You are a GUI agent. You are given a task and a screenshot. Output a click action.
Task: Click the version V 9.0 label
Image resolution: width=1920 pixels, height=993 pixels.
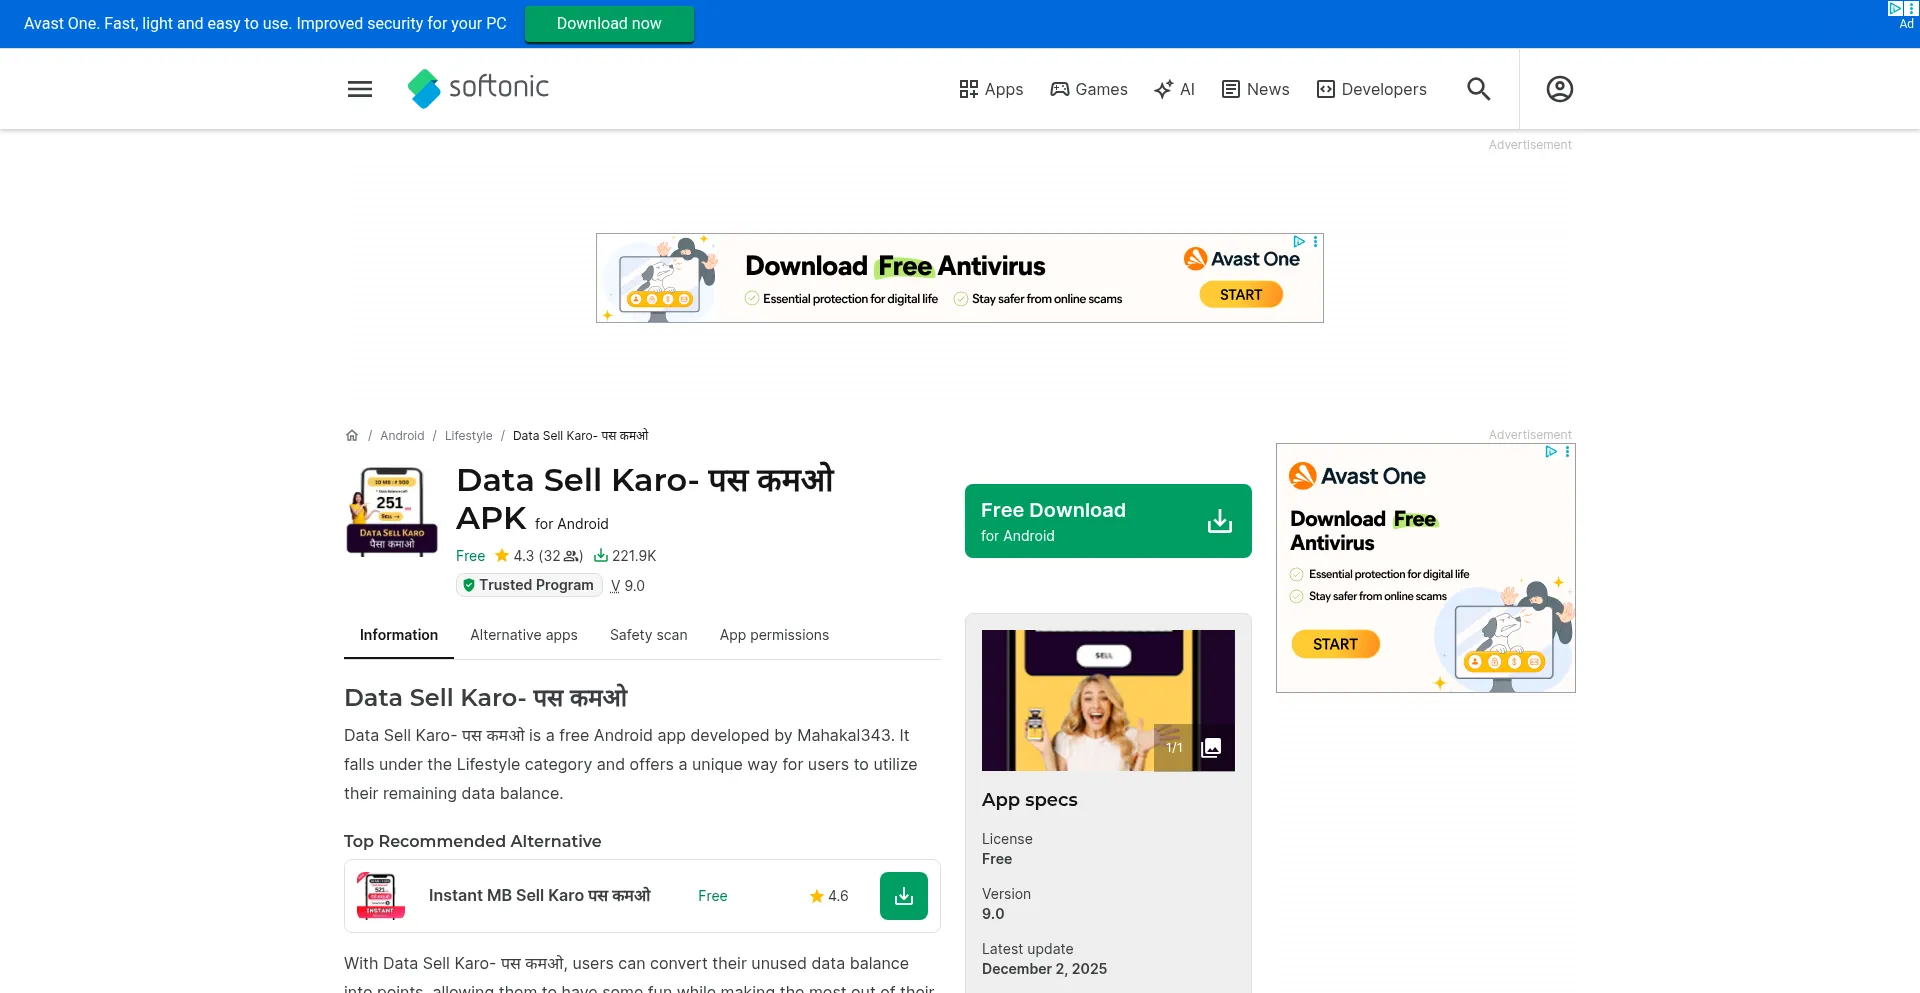[x=628, y=586]
